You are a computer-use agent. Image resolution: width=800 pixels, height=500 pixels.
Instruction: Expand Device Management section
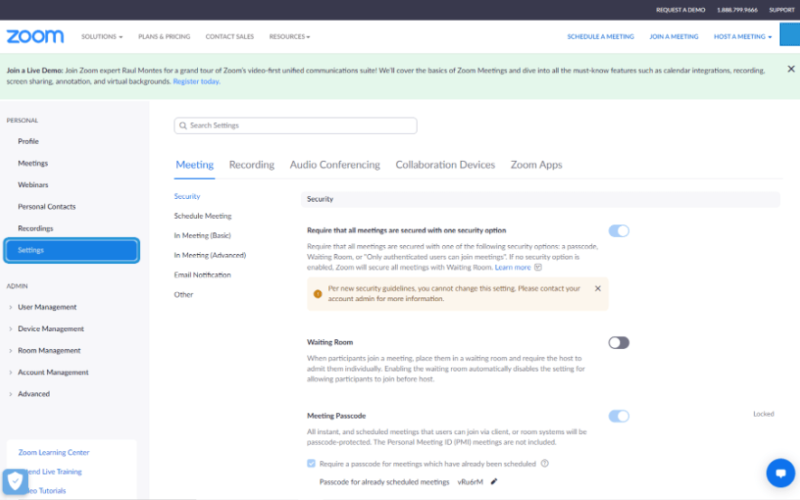(51, 329)
